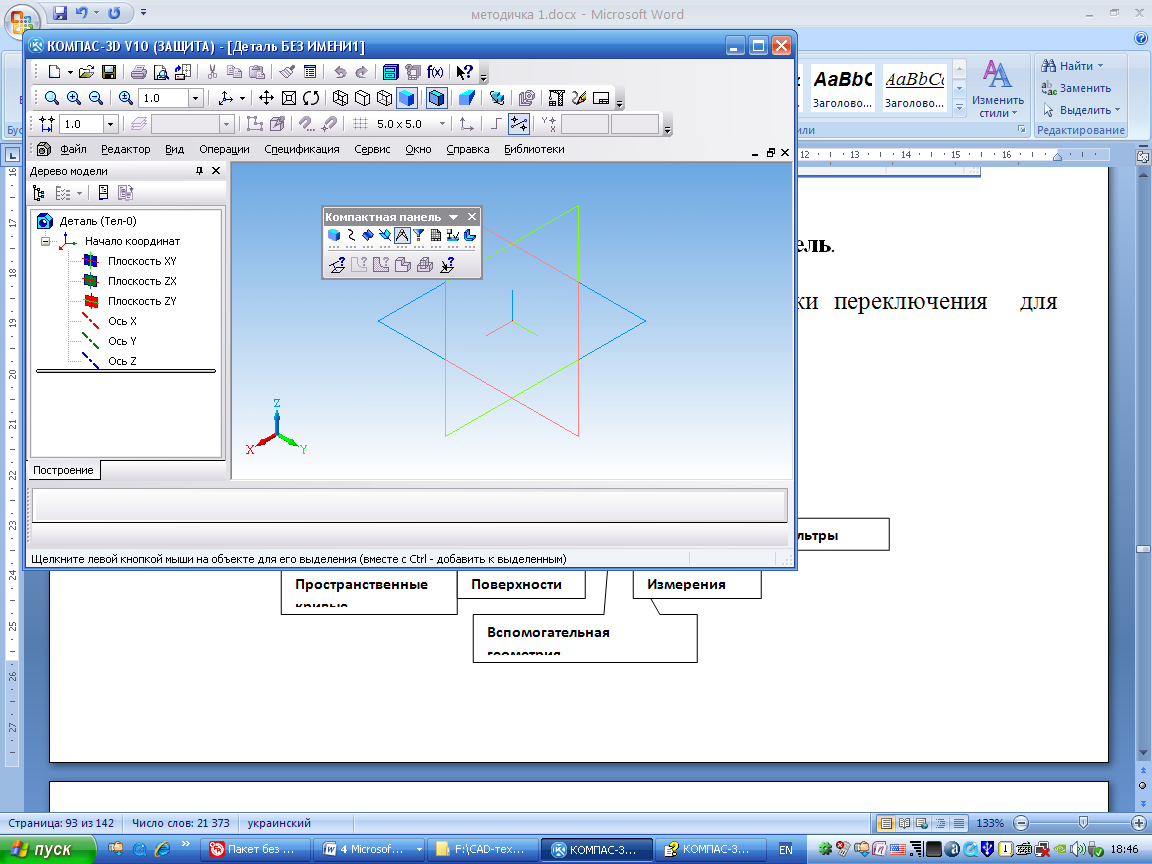Image resolution: width=1152 pixels, height=864 pixels.
Task: Click Изменить стили in Word ribbon
Action: [x=997, y=88]
